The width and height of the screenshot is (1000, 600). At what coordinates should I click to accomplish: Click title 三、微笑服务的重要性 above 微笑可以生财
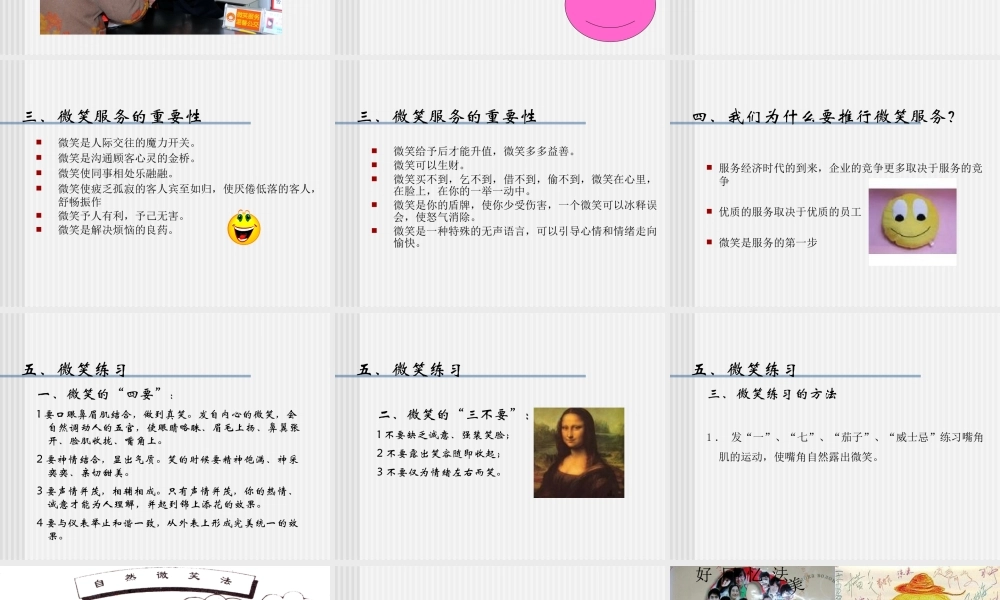coord(447,116)
